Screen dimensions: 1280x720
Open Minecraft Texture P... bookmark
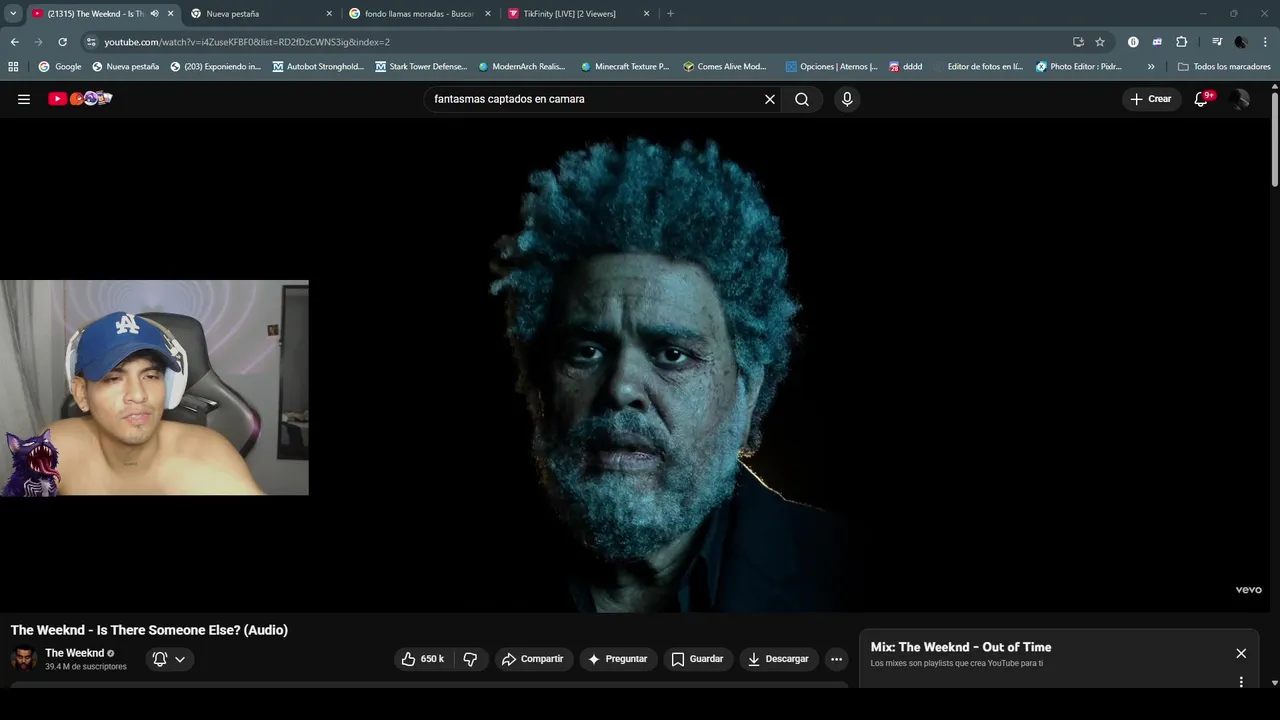625,67
